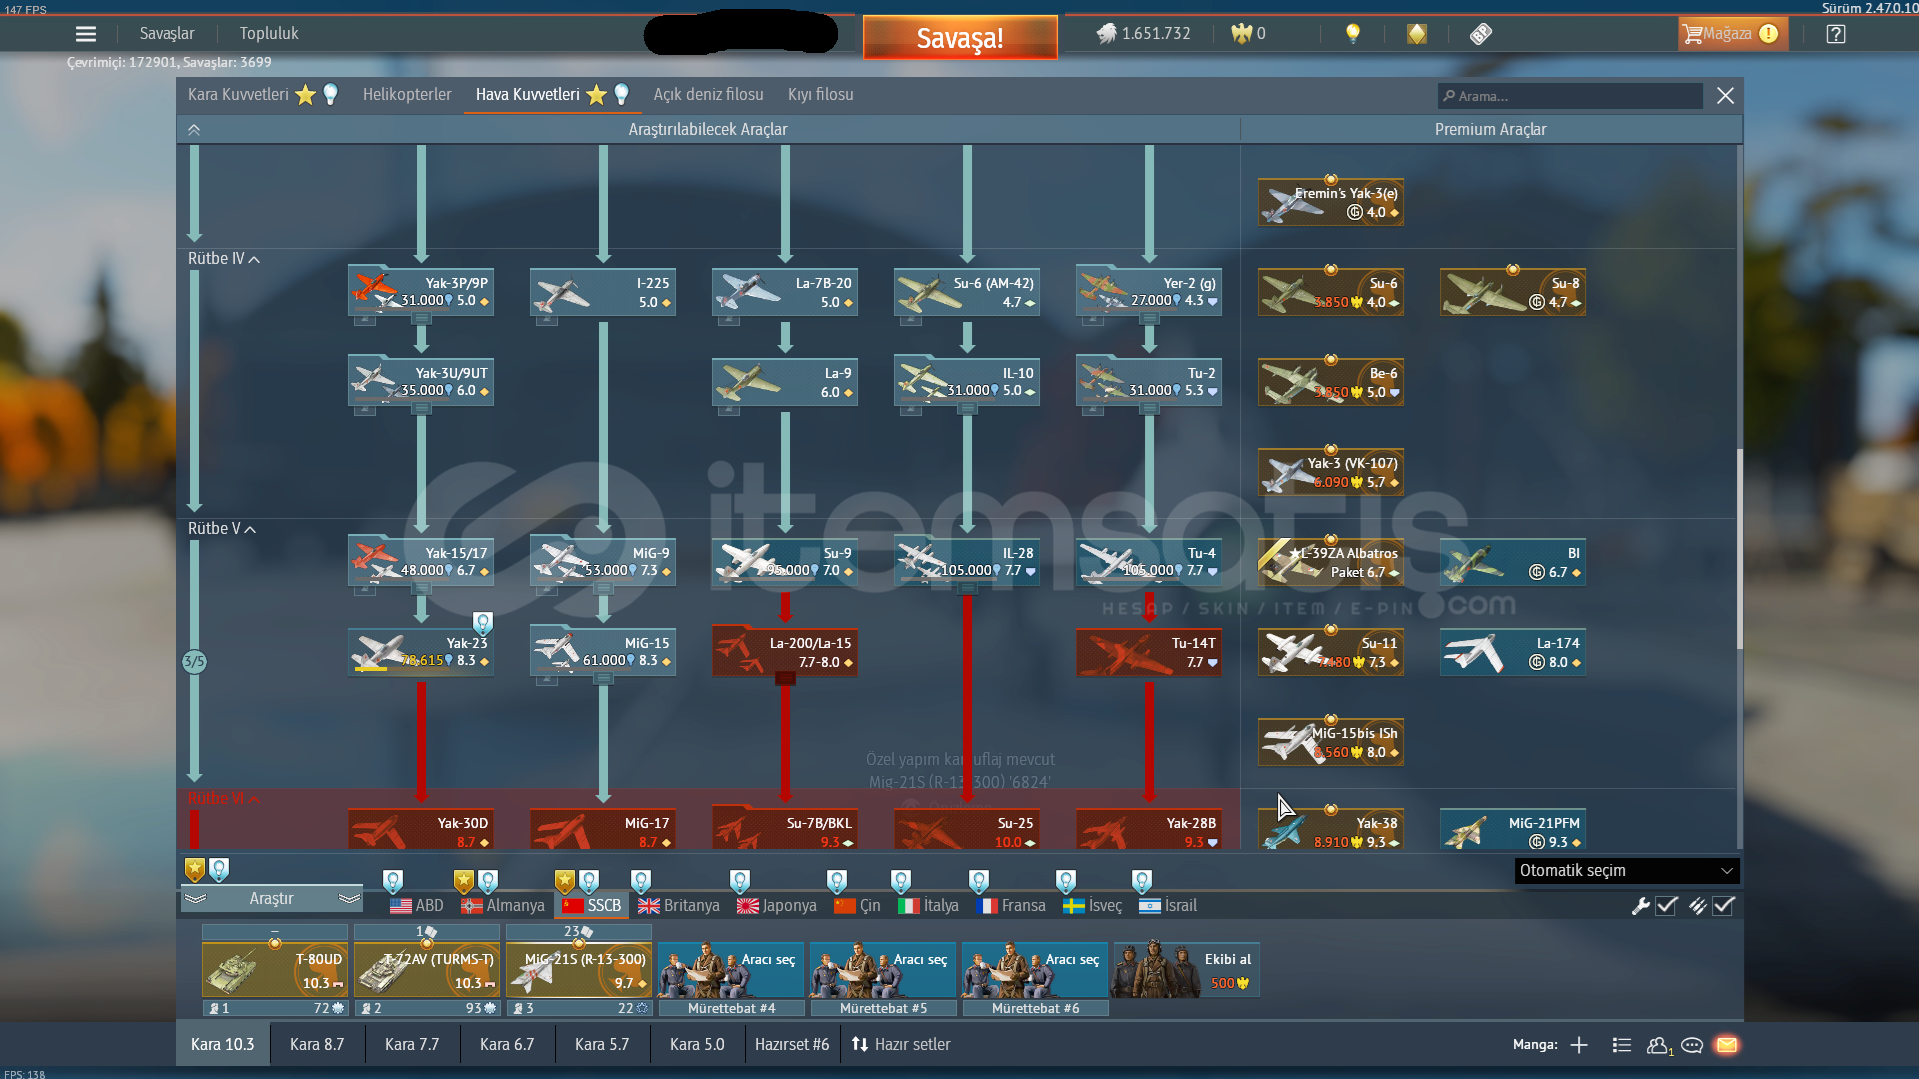This screenshot has height=1079, width=1919.
Task: Click Aracı seç for Mürettebat #4
Action: click(732, 971)
